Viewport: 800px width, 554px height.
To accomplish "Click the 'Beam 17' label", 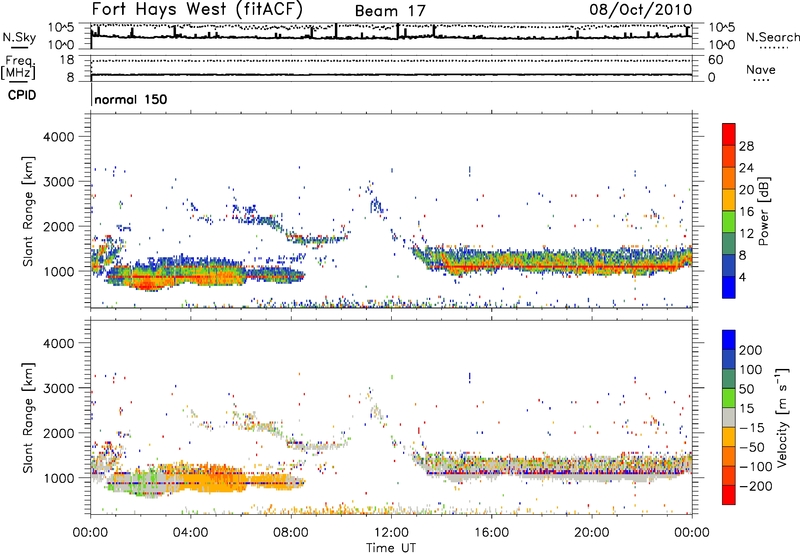I will coord(390,11).
